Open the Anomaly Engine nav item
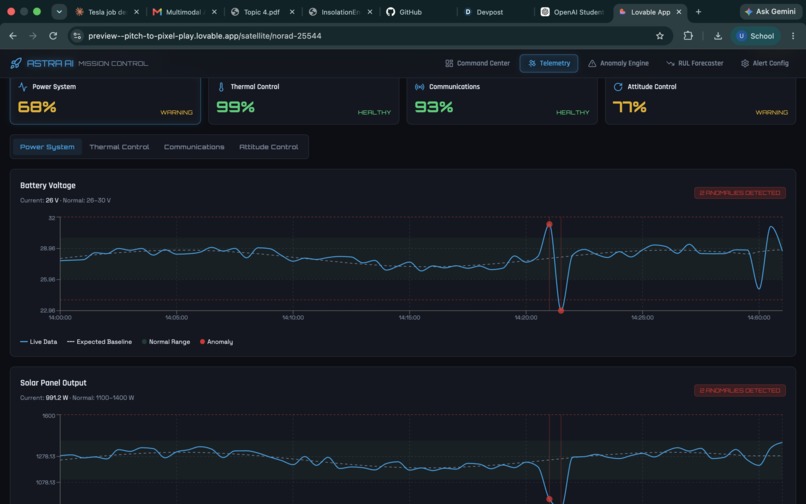Viewport: 806px width, 504px height. [618, 63]
